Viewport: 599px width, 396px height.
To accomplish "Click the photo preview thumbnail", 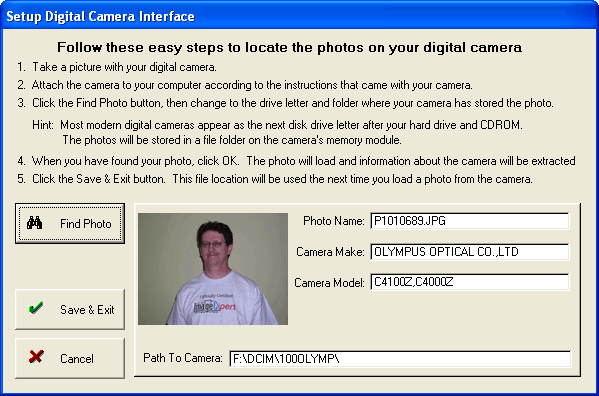I will tap(213, 269).
